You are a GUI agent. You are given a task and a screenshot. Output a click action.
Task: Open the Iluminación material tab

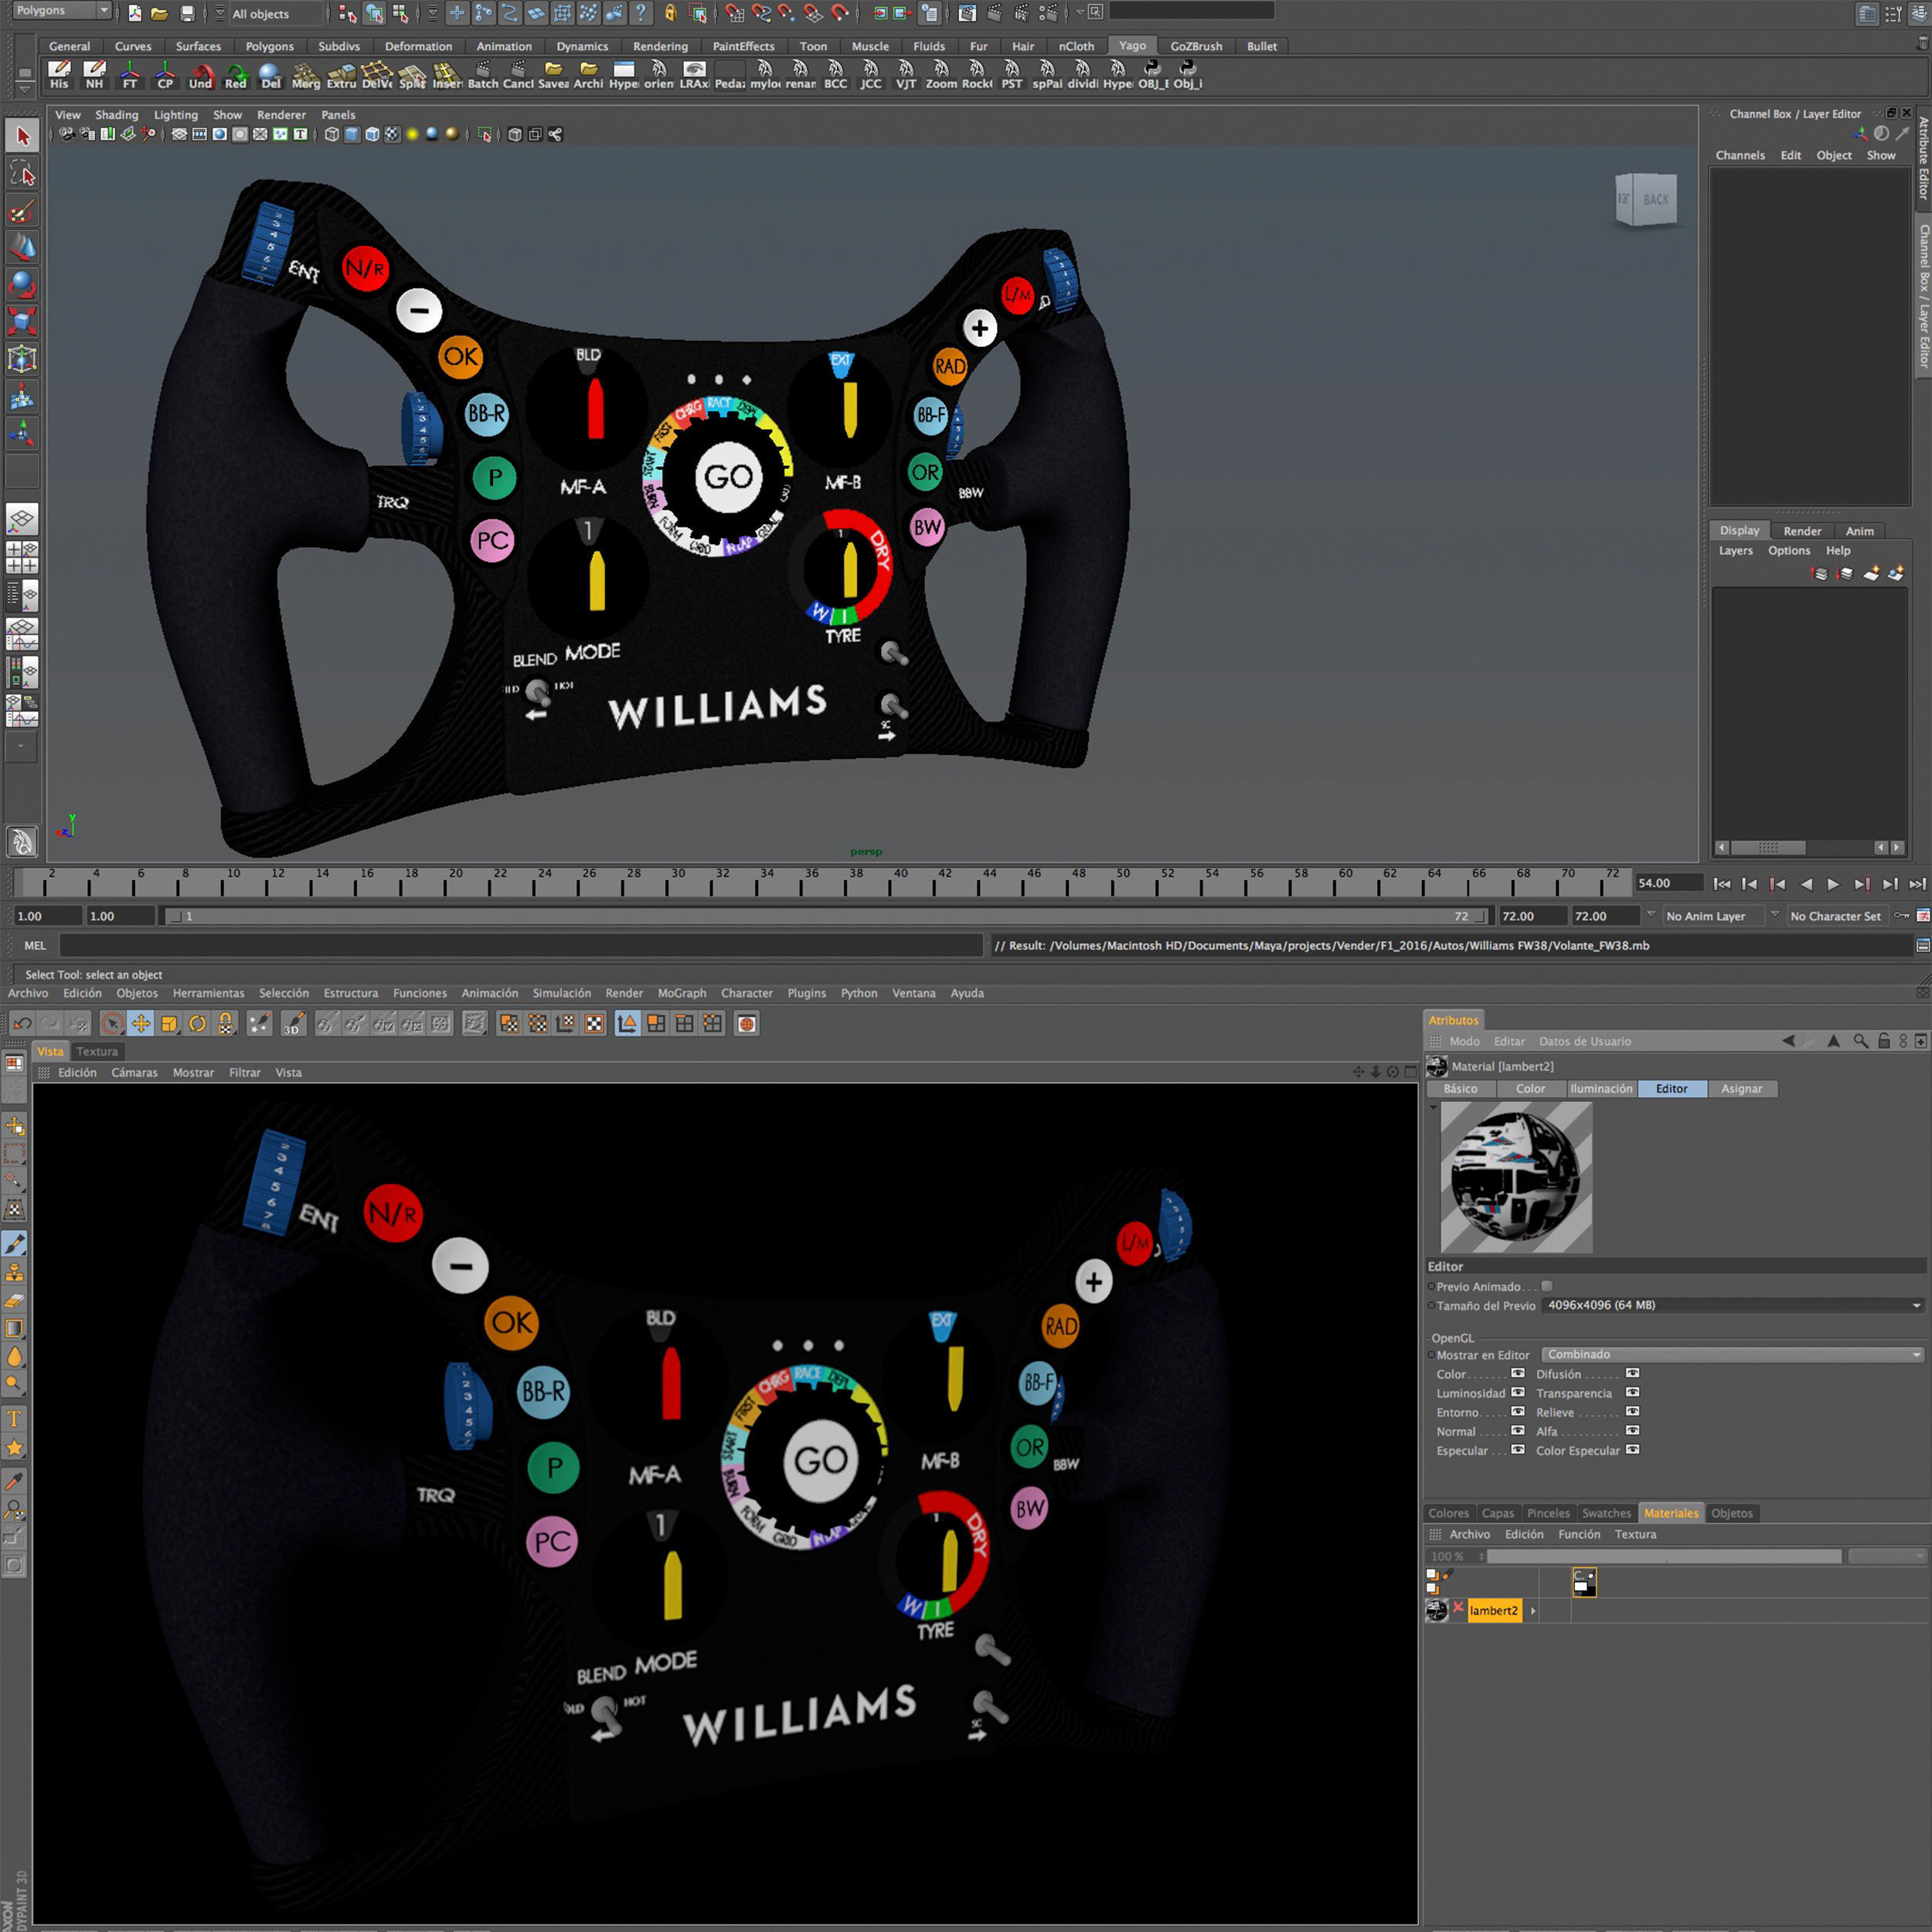pos(1601,1089)
